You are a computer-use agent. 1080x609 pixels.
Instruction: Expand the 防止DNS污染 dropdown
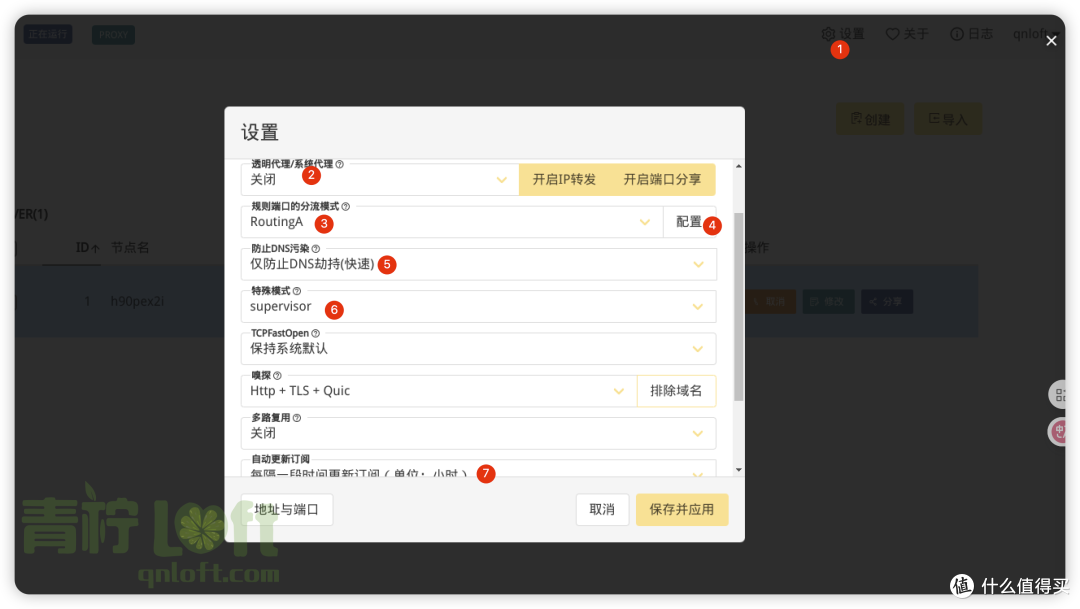[x=479, y=265]
